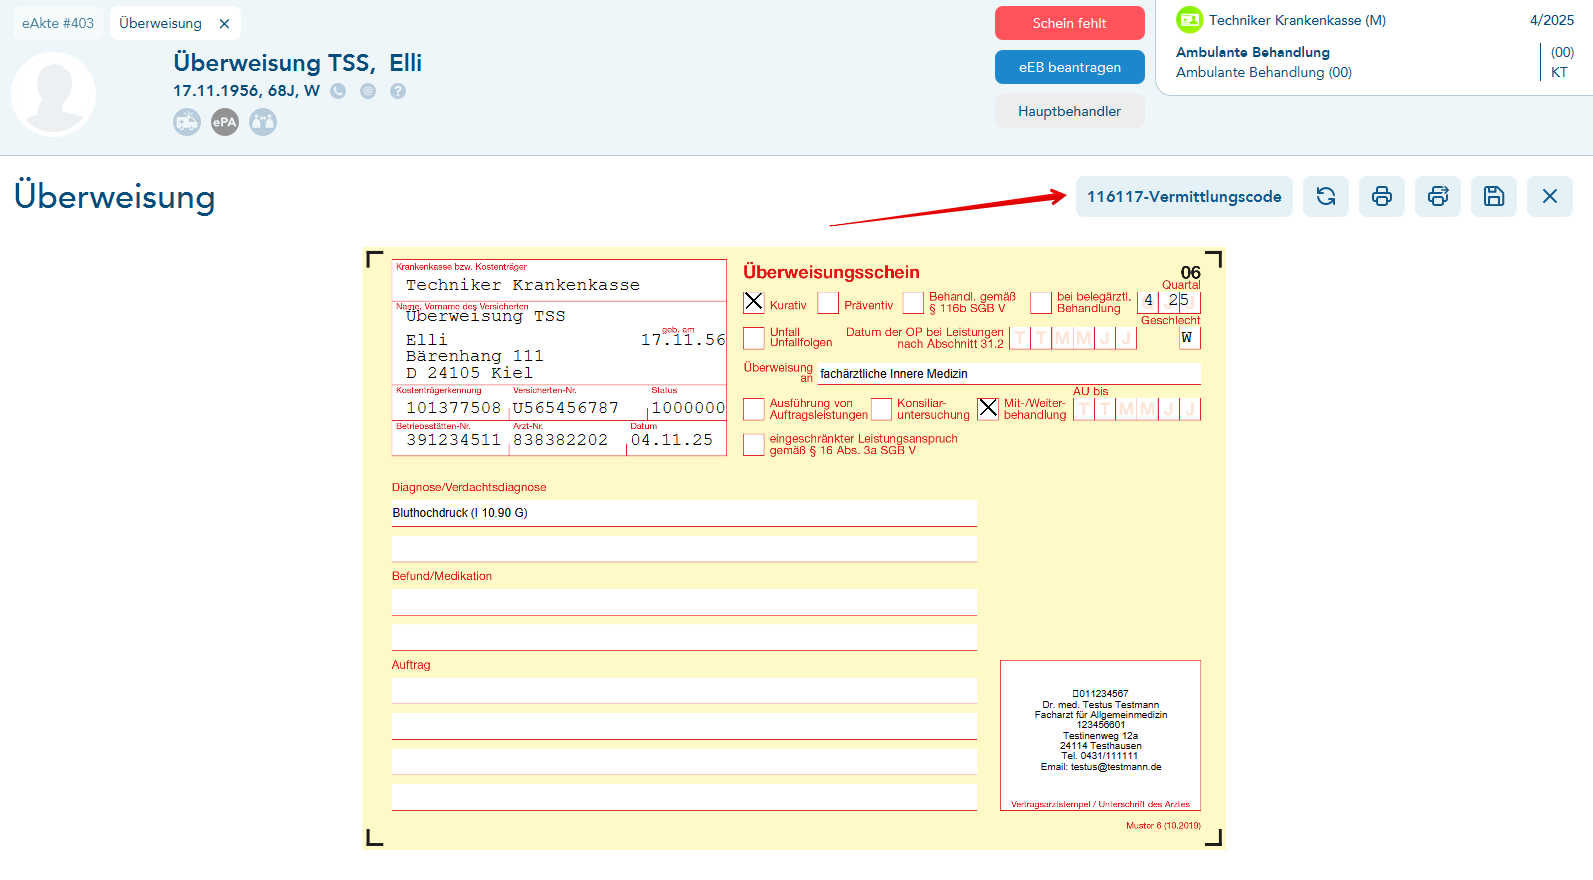Tick the Konsiliaruntersuchung checkbox

[x=881, y=409]
